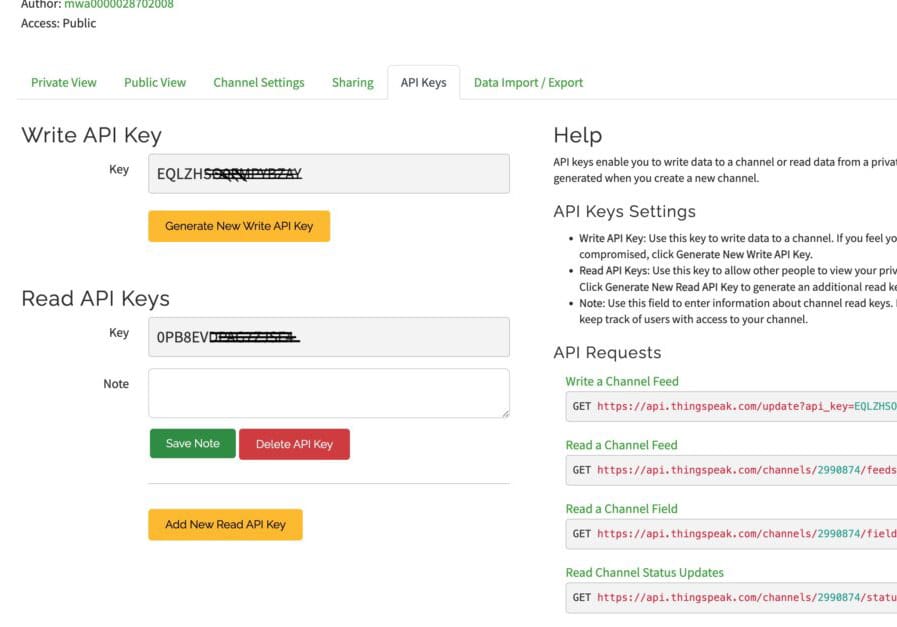Open the Sharing tab
This screenshot has width=897, height=627.
tap(351, 82)
